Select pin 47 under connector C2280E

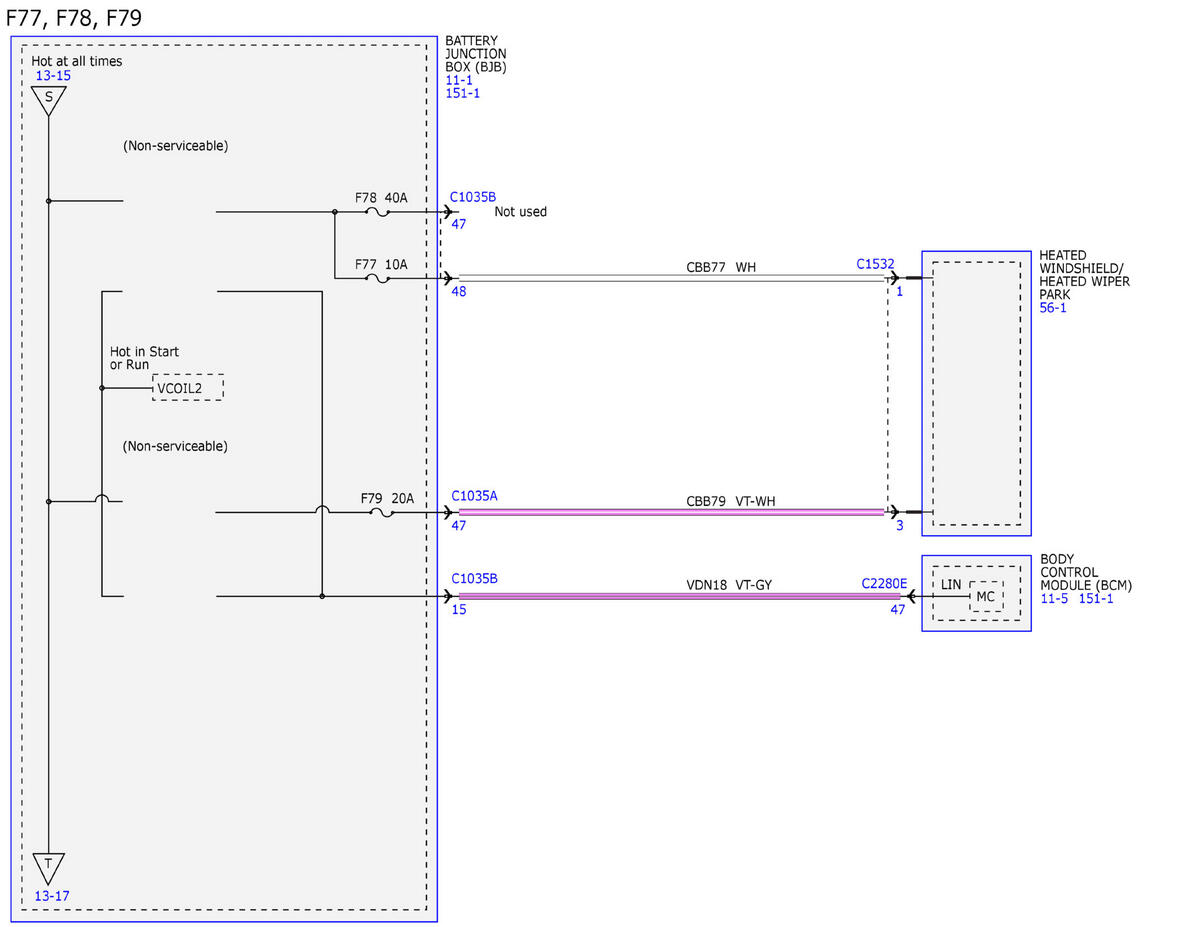click(898, 609)
